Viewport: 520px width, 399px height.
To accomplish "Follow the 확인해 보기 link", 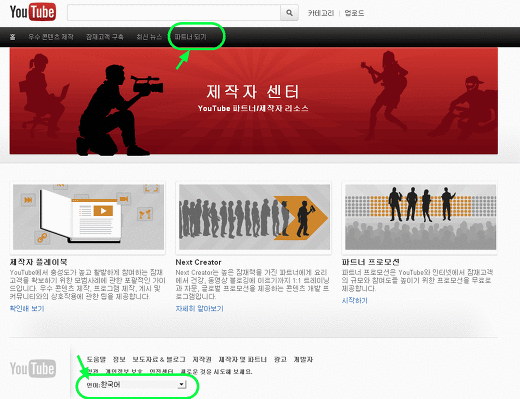I will [27, 308].
